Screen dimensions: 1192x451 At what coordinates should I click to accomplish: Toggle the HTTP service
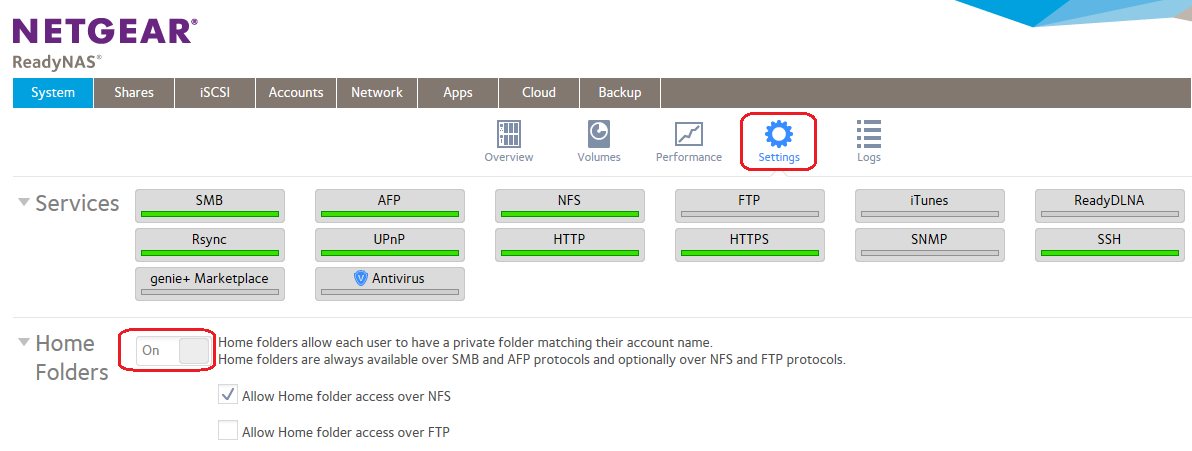coord(570,244)
